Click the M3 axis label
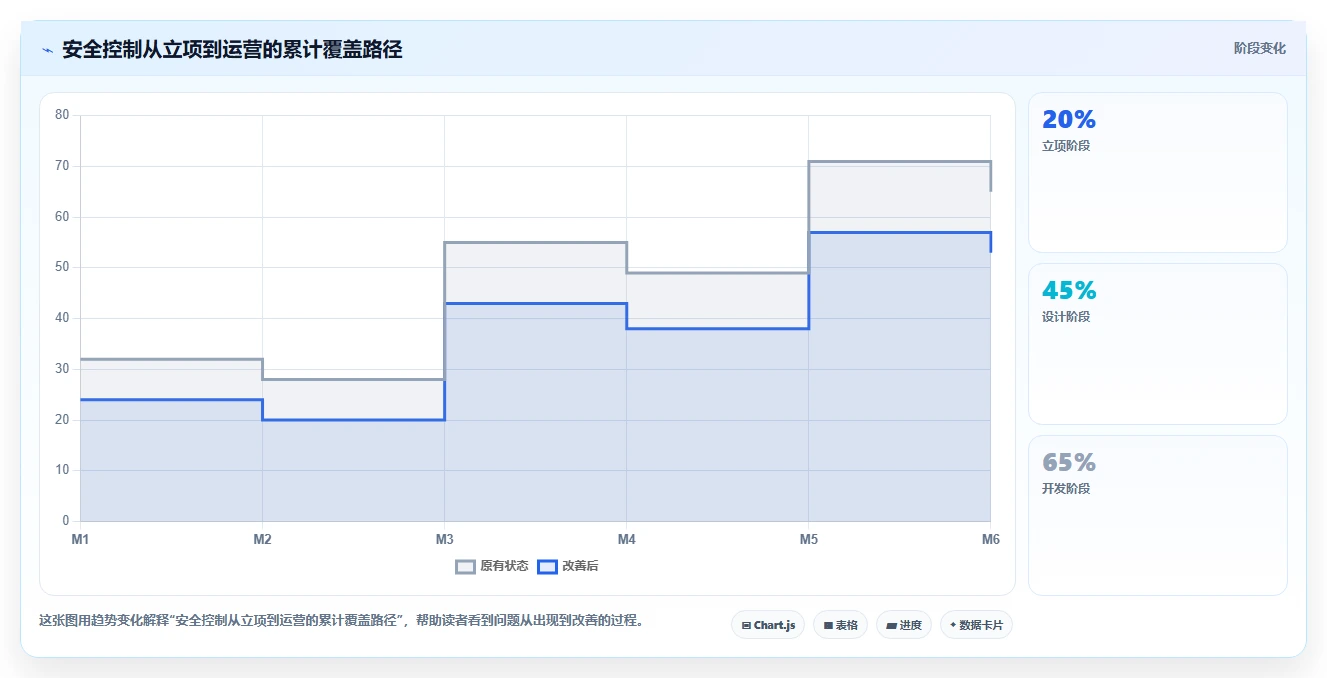 (444, 540)
